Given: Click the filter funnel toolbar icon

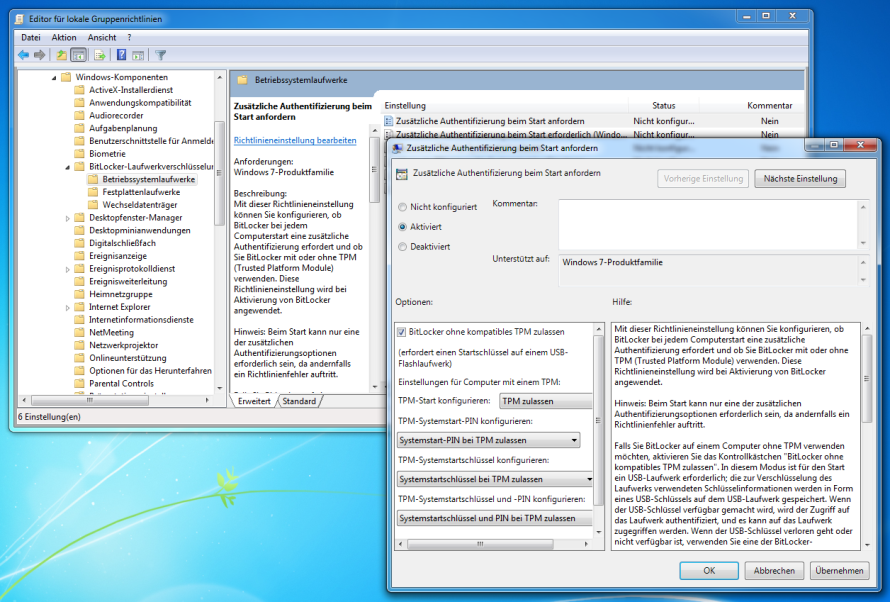Looking at the screenshot, I should (x=161, y=55).
